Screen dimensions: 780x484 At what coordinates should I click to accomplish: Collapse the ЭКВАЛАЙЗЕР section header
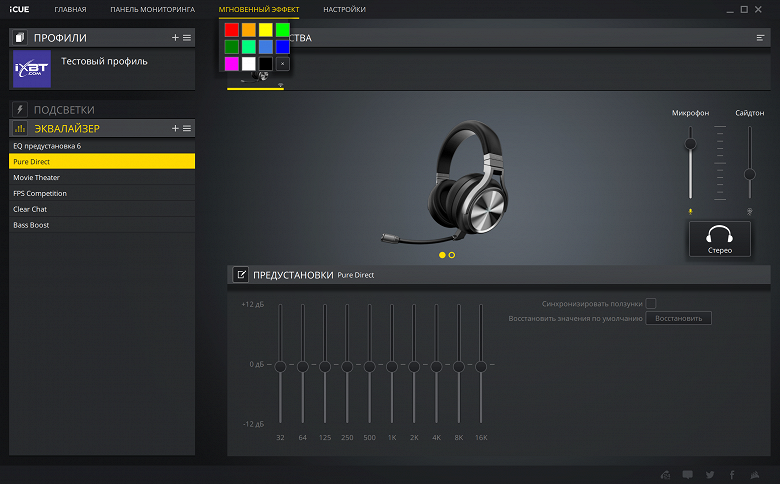coord(102,128)
